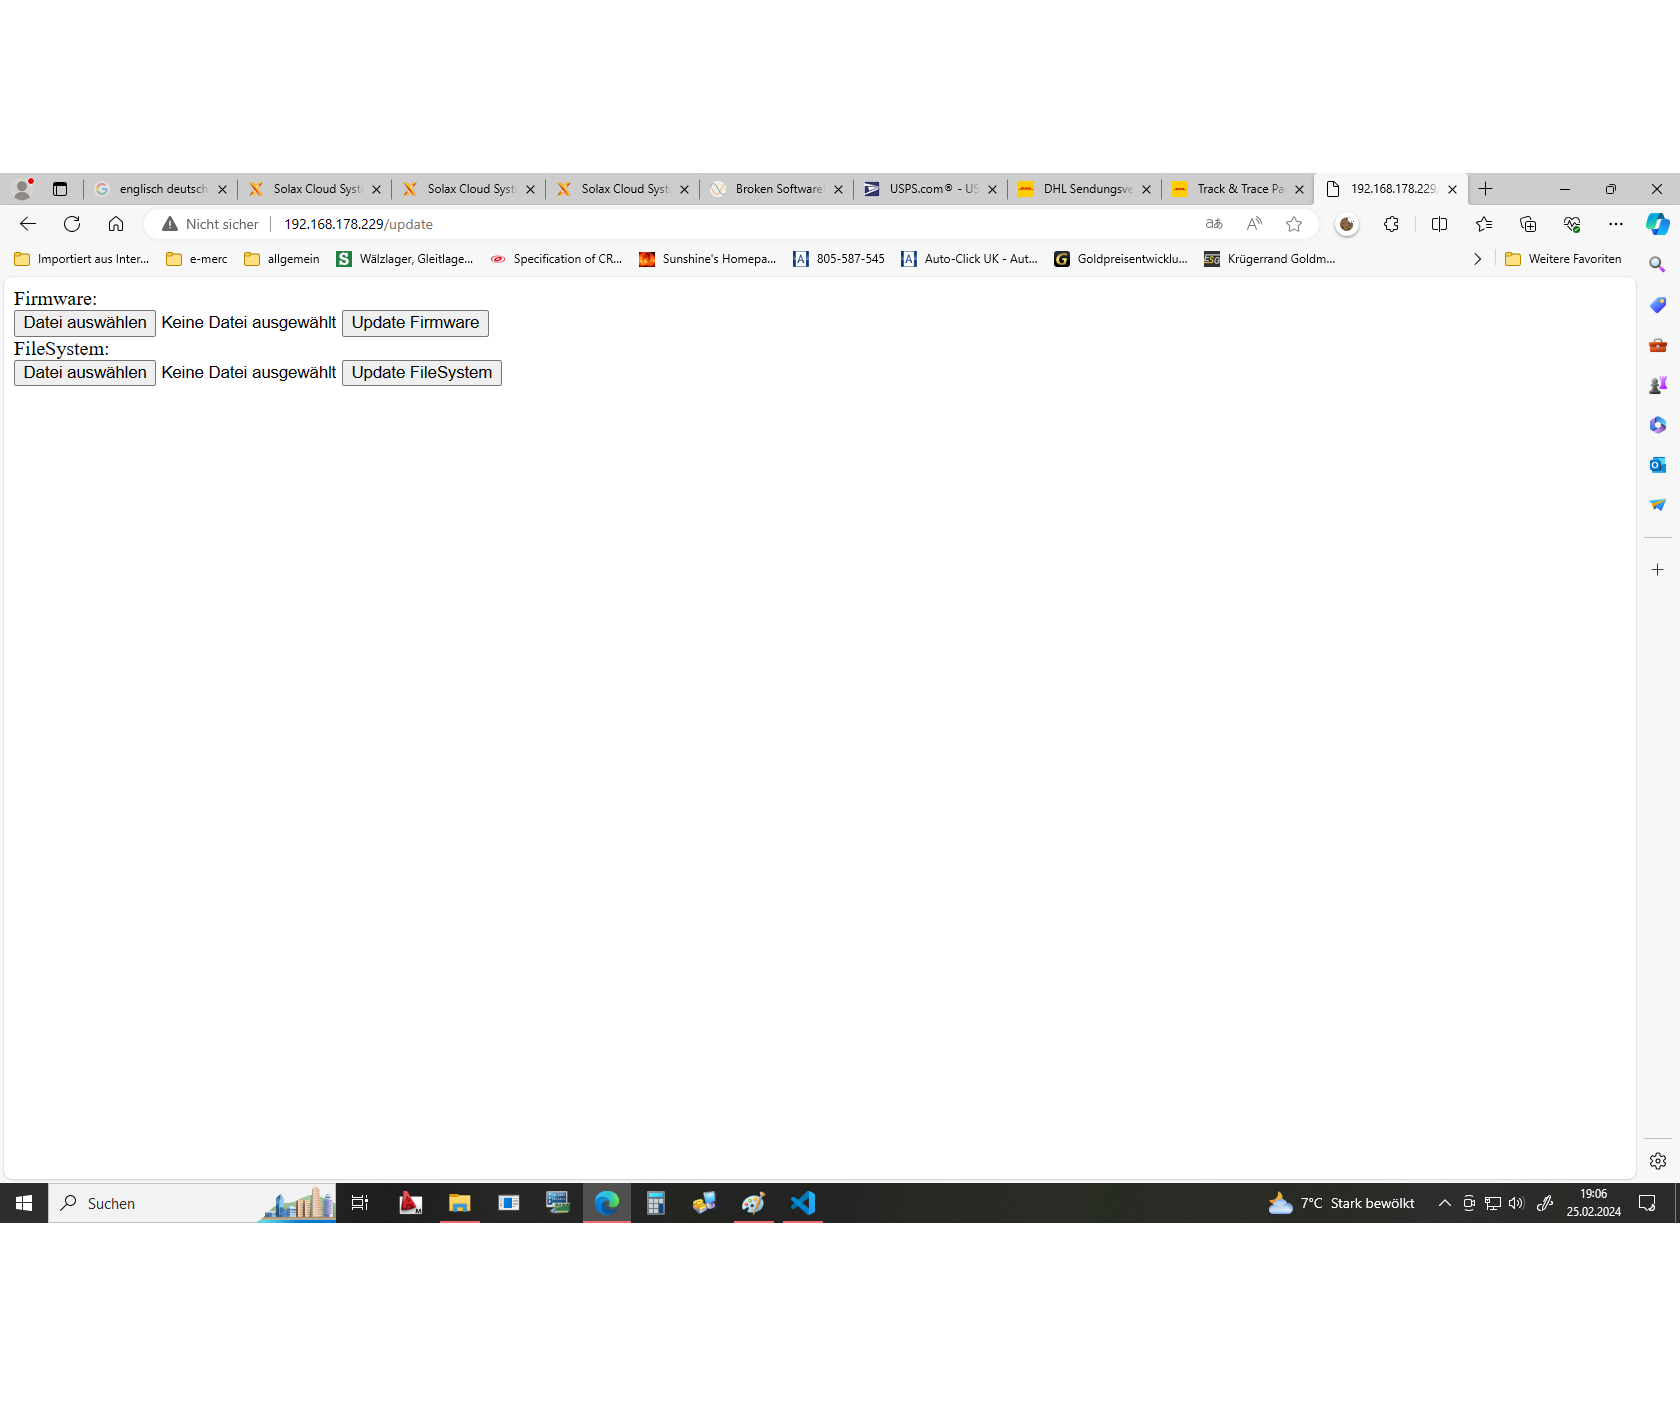
Task: Open the Importiert aus Inter... favorites folder
Action: pyautogui.click(x=82, y=259)
